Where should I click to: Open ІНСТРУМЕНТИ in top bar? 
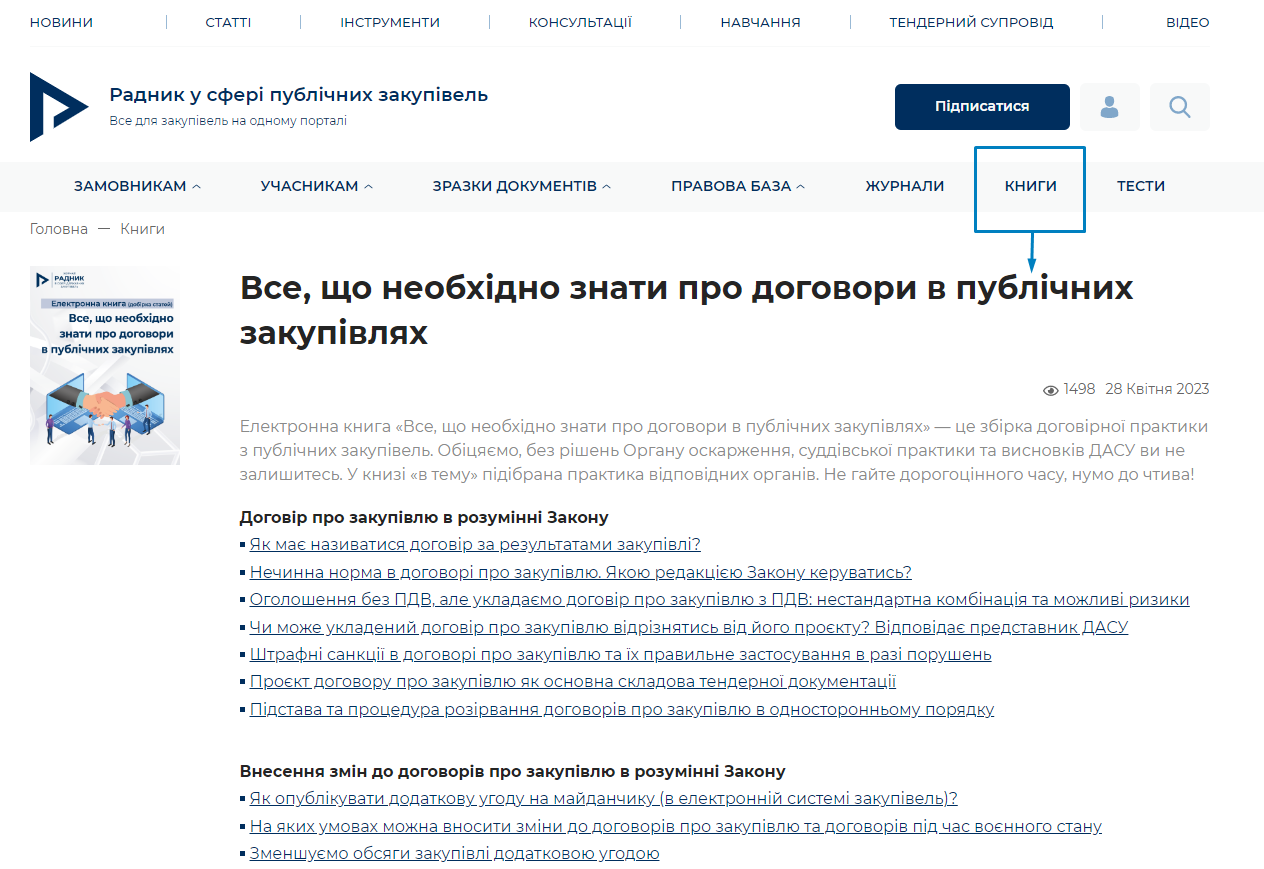390,22
